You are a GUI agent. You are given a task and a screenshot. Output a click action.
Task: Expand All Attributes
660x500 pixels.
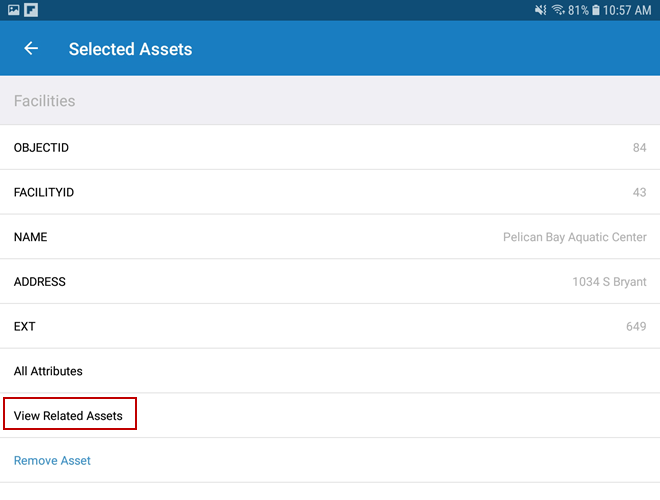coord(48,371)
